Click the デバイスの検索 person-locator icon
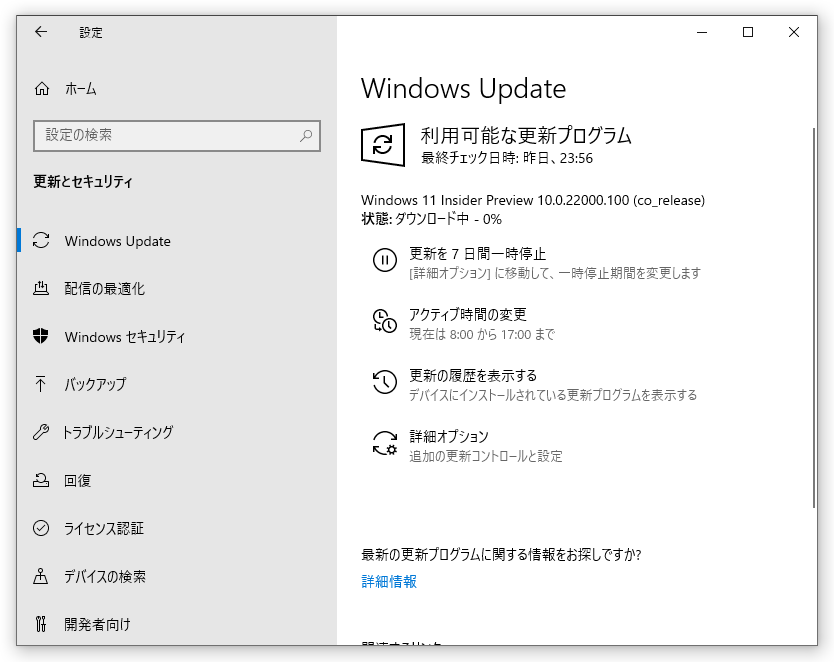The width and height of the screenshot is (834, 662). [40, 576]
